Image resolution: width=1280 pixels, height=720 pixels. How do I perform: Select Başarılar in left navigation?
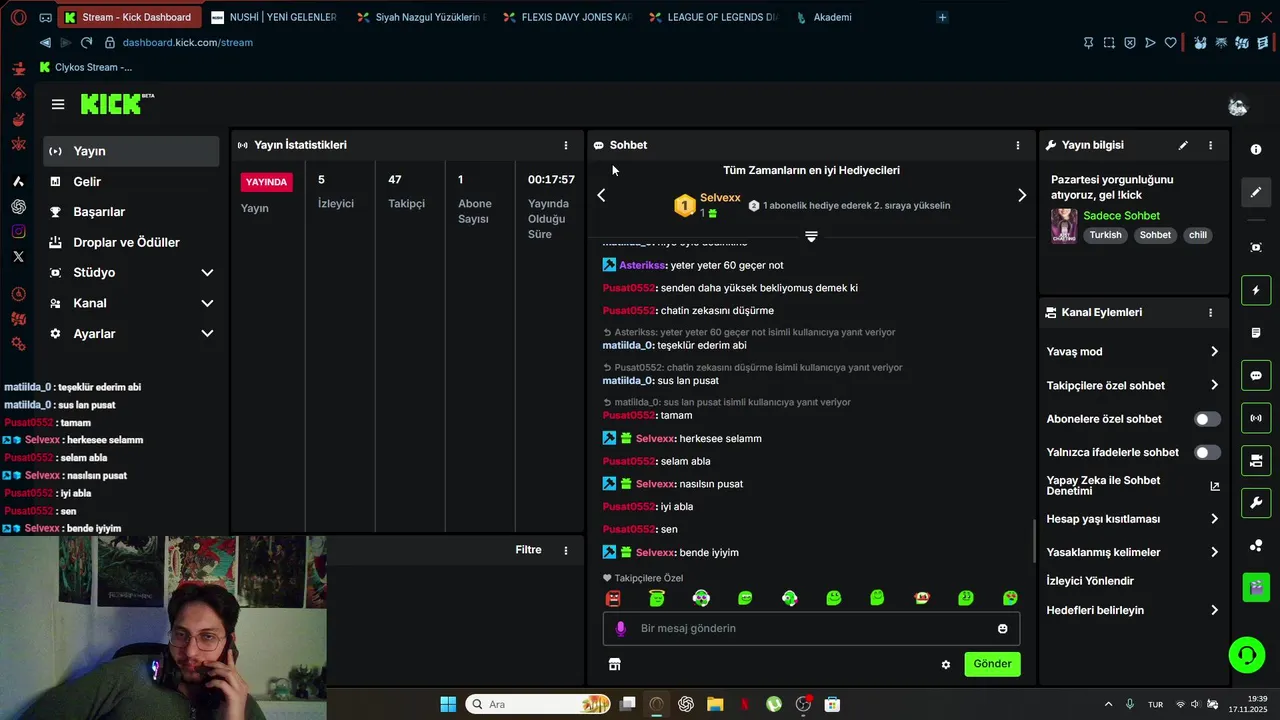[131, 212]
